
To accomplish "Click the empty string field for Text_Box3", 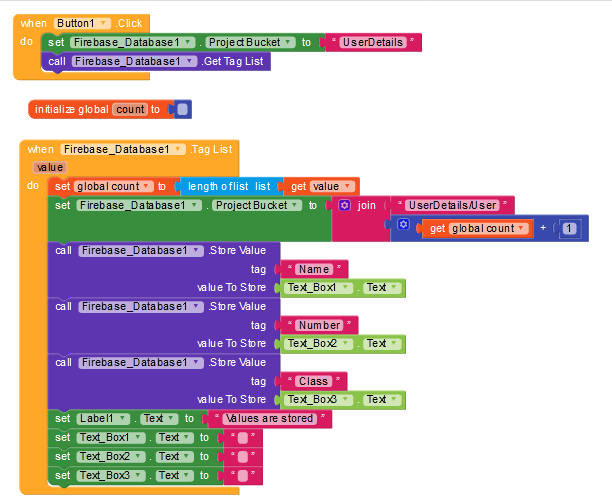I will click(x=243, y=476).
